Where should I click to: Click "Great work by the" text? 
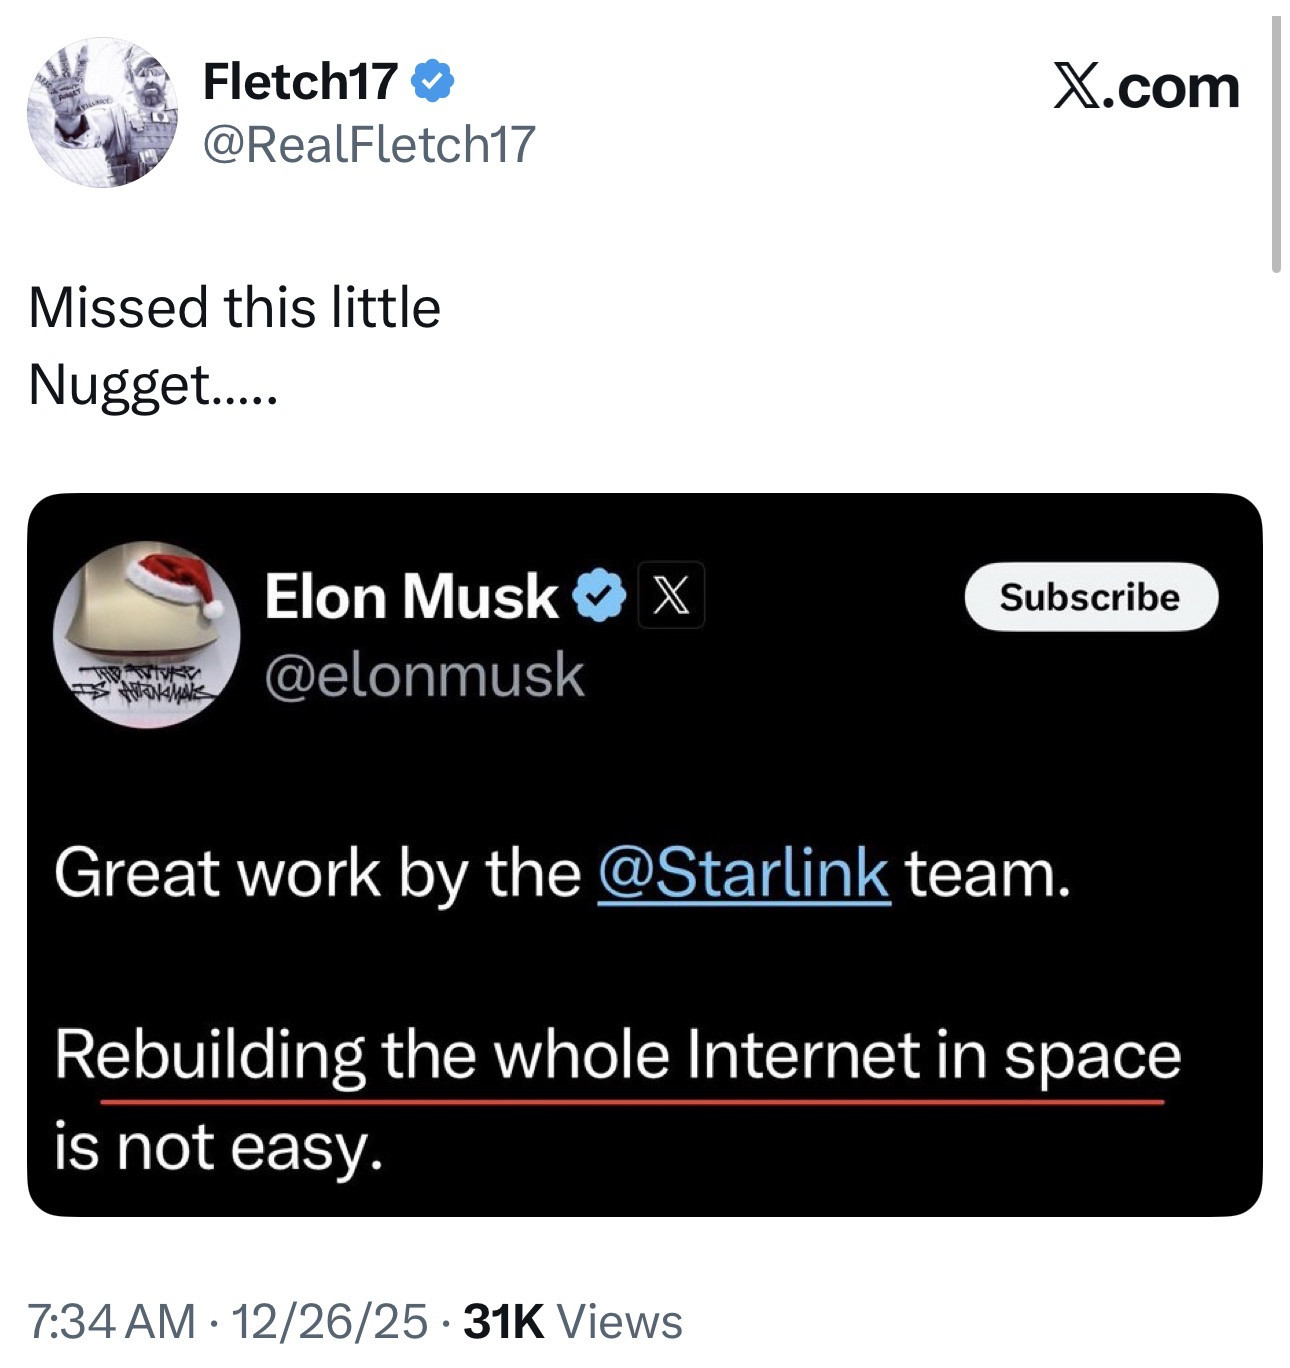317,873
